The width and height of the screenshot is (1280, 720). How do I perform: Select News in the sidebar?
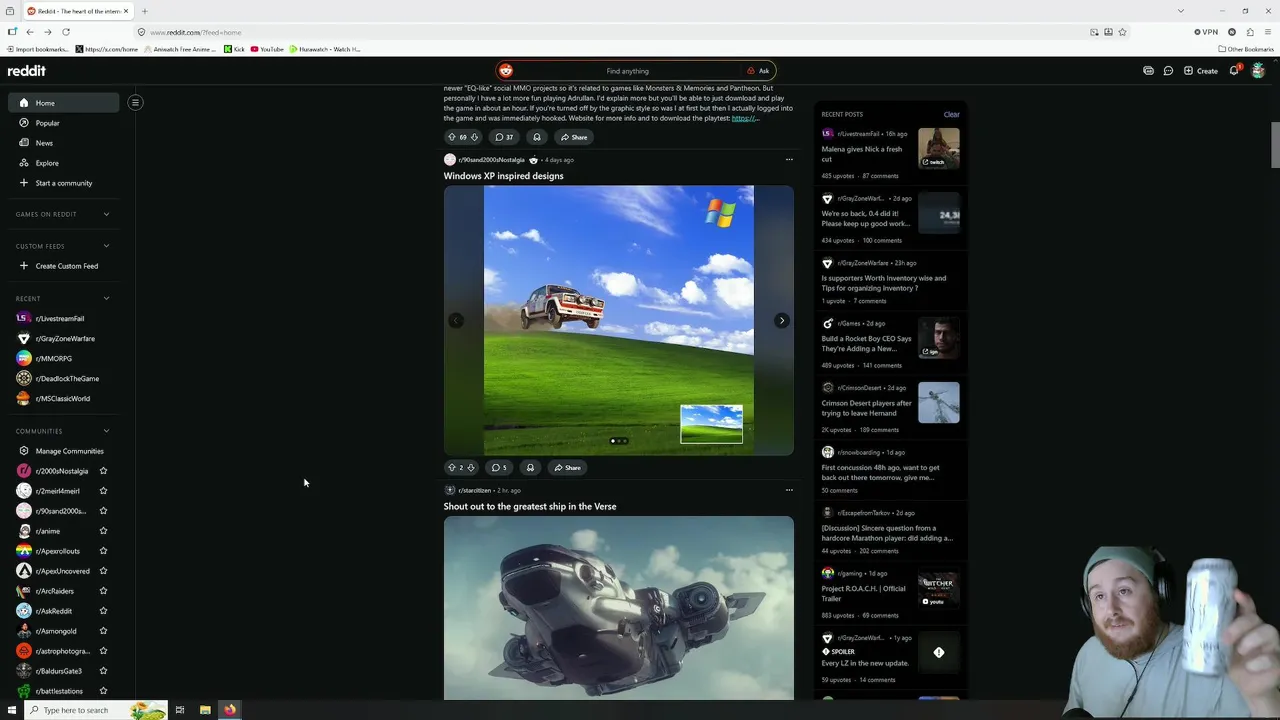tap(63, 143)
